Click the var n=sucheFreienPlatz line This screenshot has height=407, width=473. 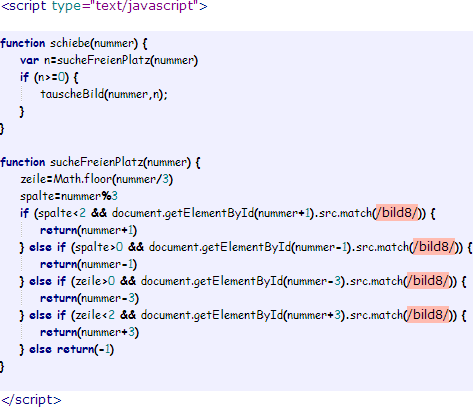tap(109, 60)
